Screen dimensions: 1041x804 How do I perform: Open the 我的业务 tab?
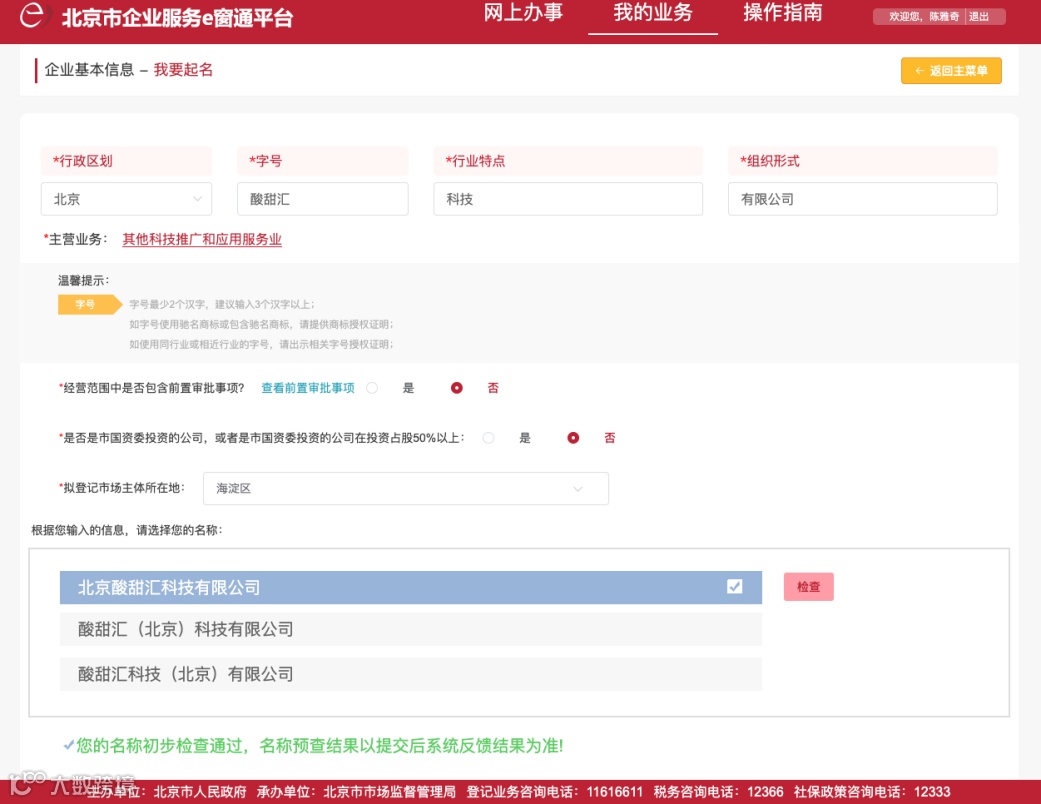pos(653,13)
